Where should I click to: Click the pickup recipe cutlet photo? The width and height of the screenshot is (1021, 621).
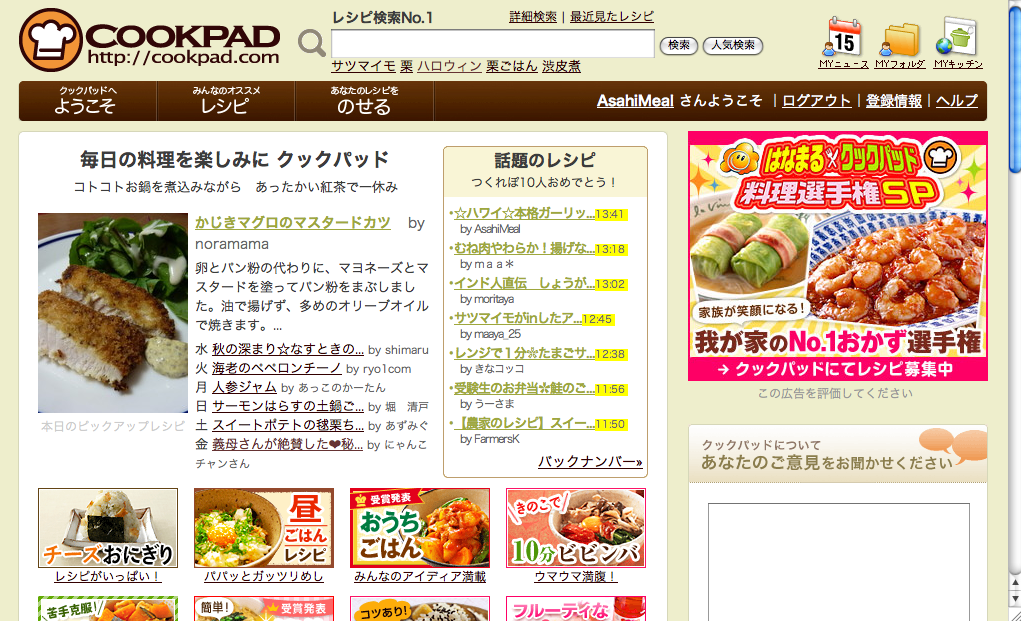click(113, 313)
